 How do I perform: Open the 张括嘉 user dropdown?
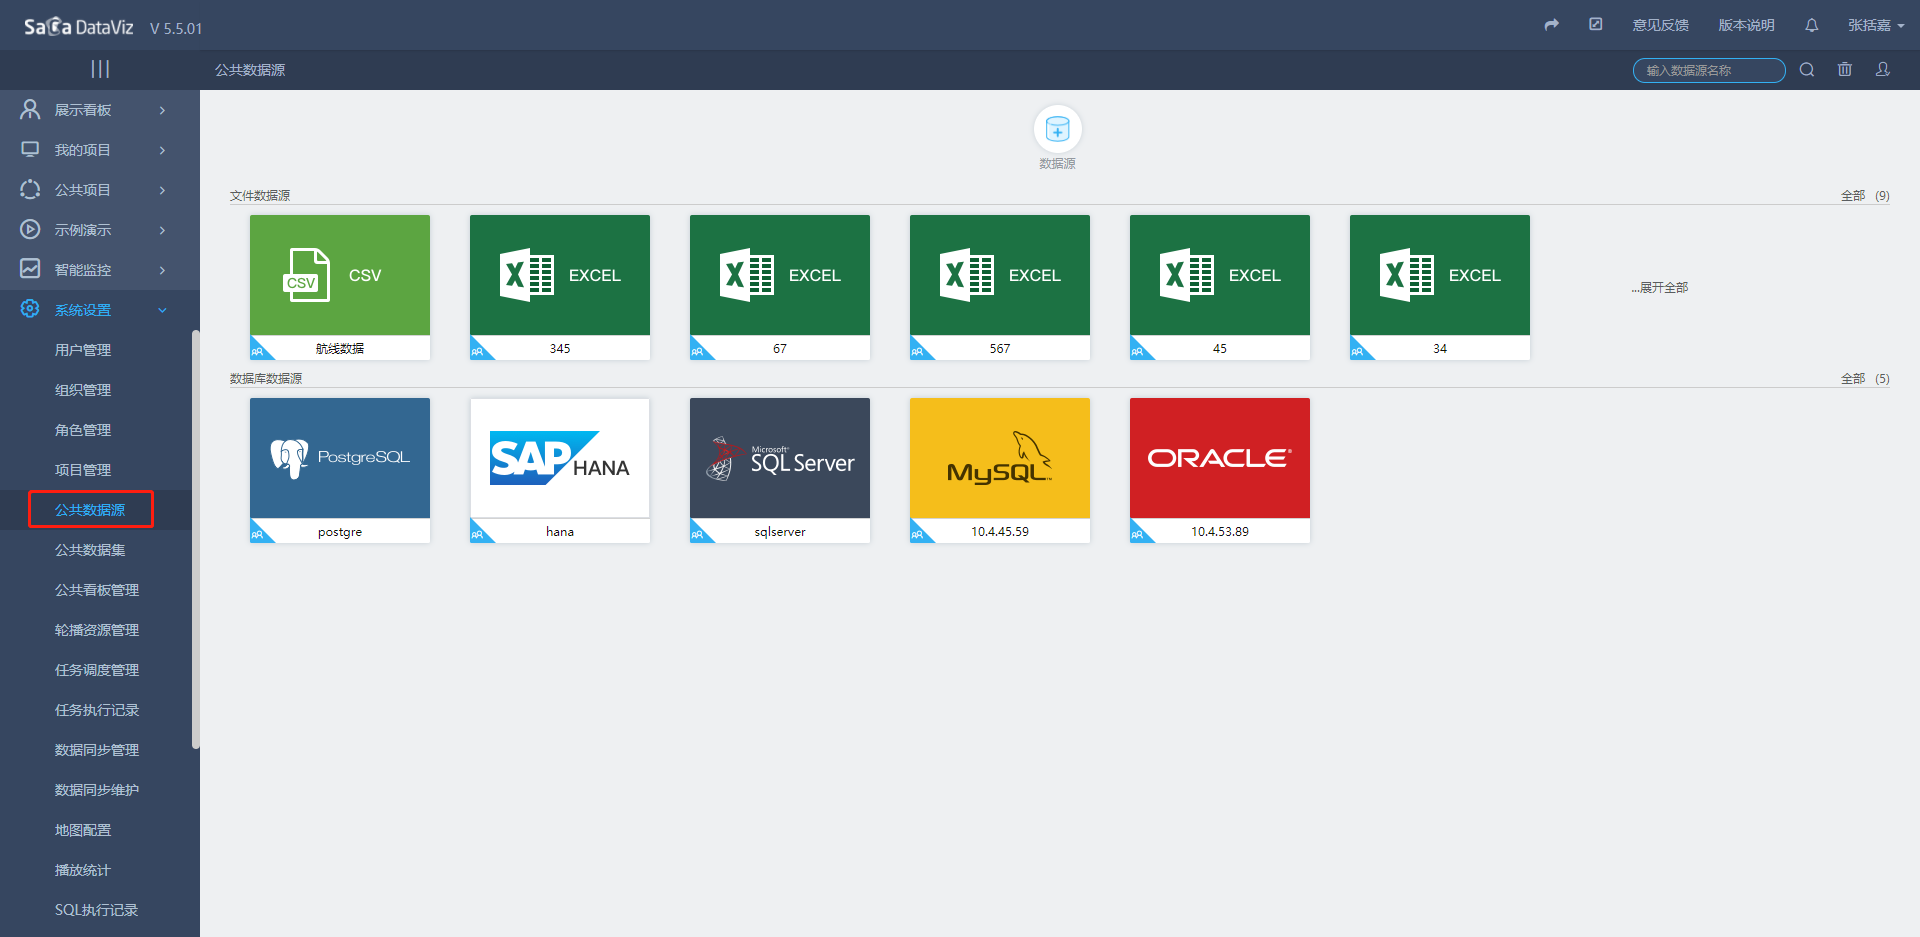pyautogui.click(x=1876, y=25)
